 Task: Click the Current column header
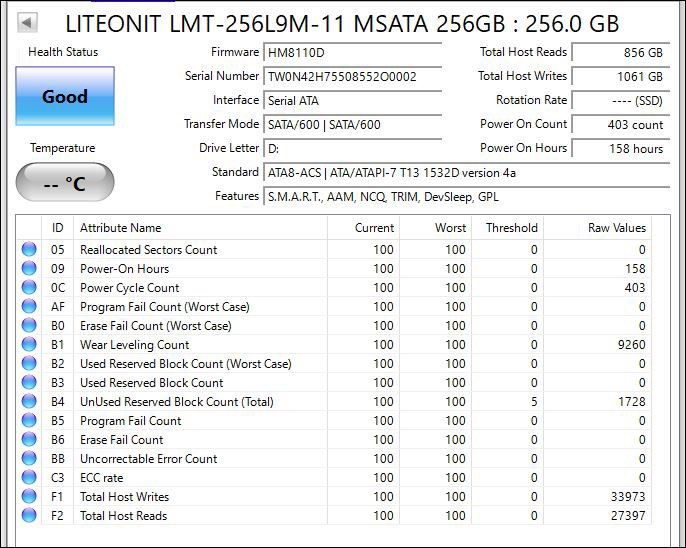363,227
